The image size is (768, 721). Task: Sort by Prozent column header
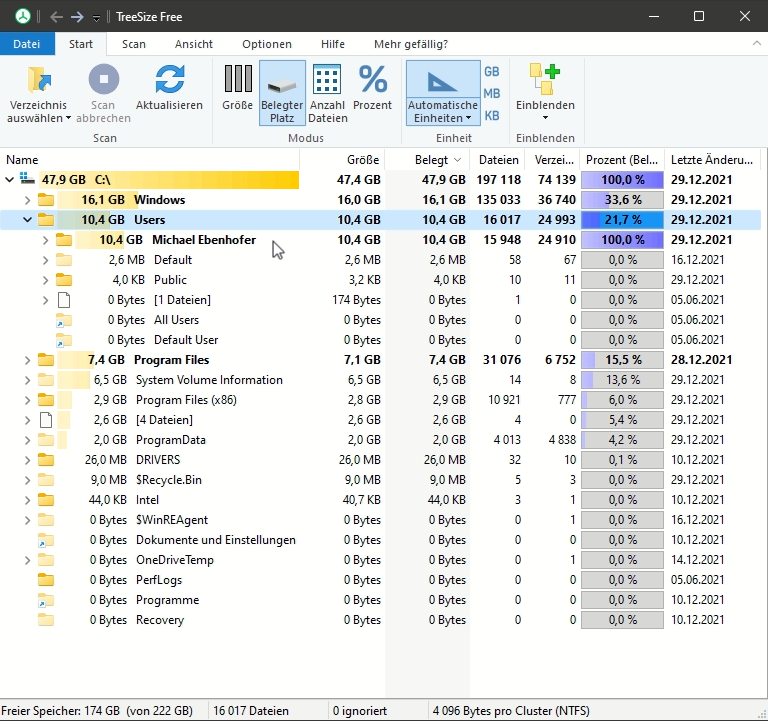pyautogui.click(x=622, y=160)
